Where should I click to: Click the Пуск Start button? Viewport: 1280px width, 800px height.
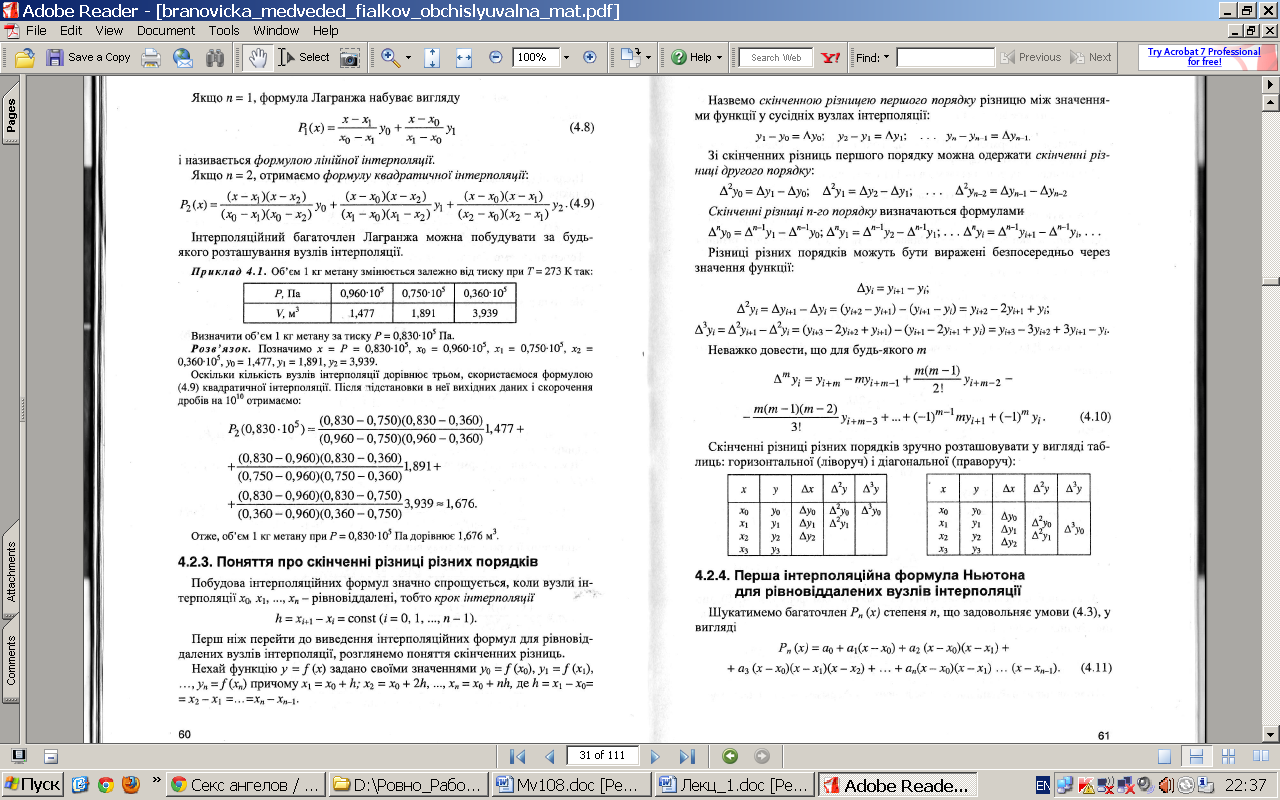(32, 786)
